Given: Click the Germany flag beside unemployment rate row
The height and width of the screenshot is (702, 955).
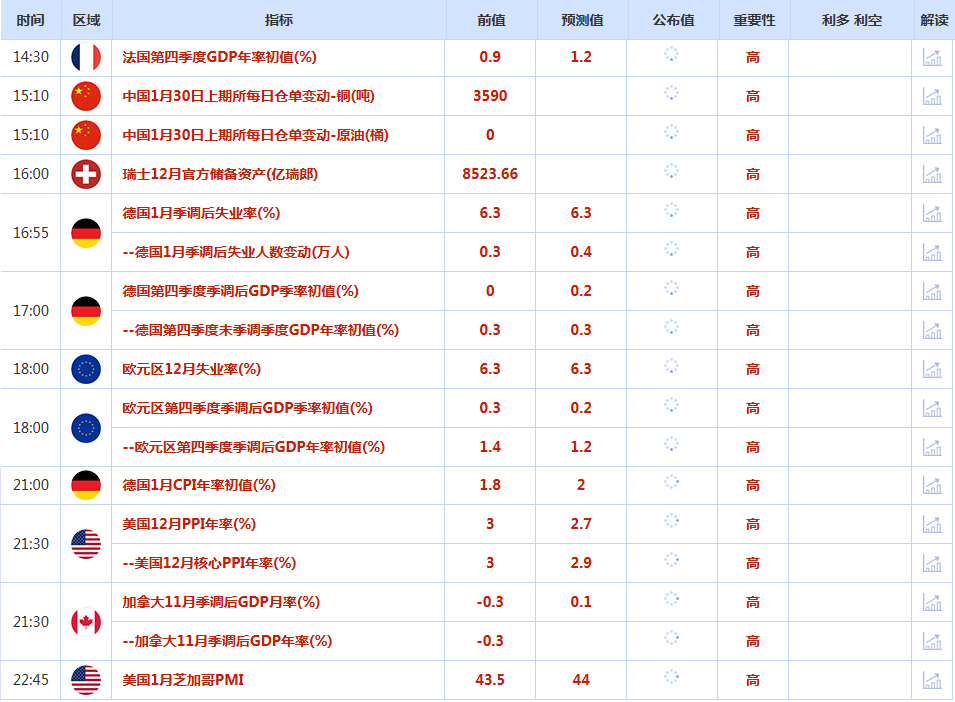Looking at the screenshot, I should pos(84,231).
